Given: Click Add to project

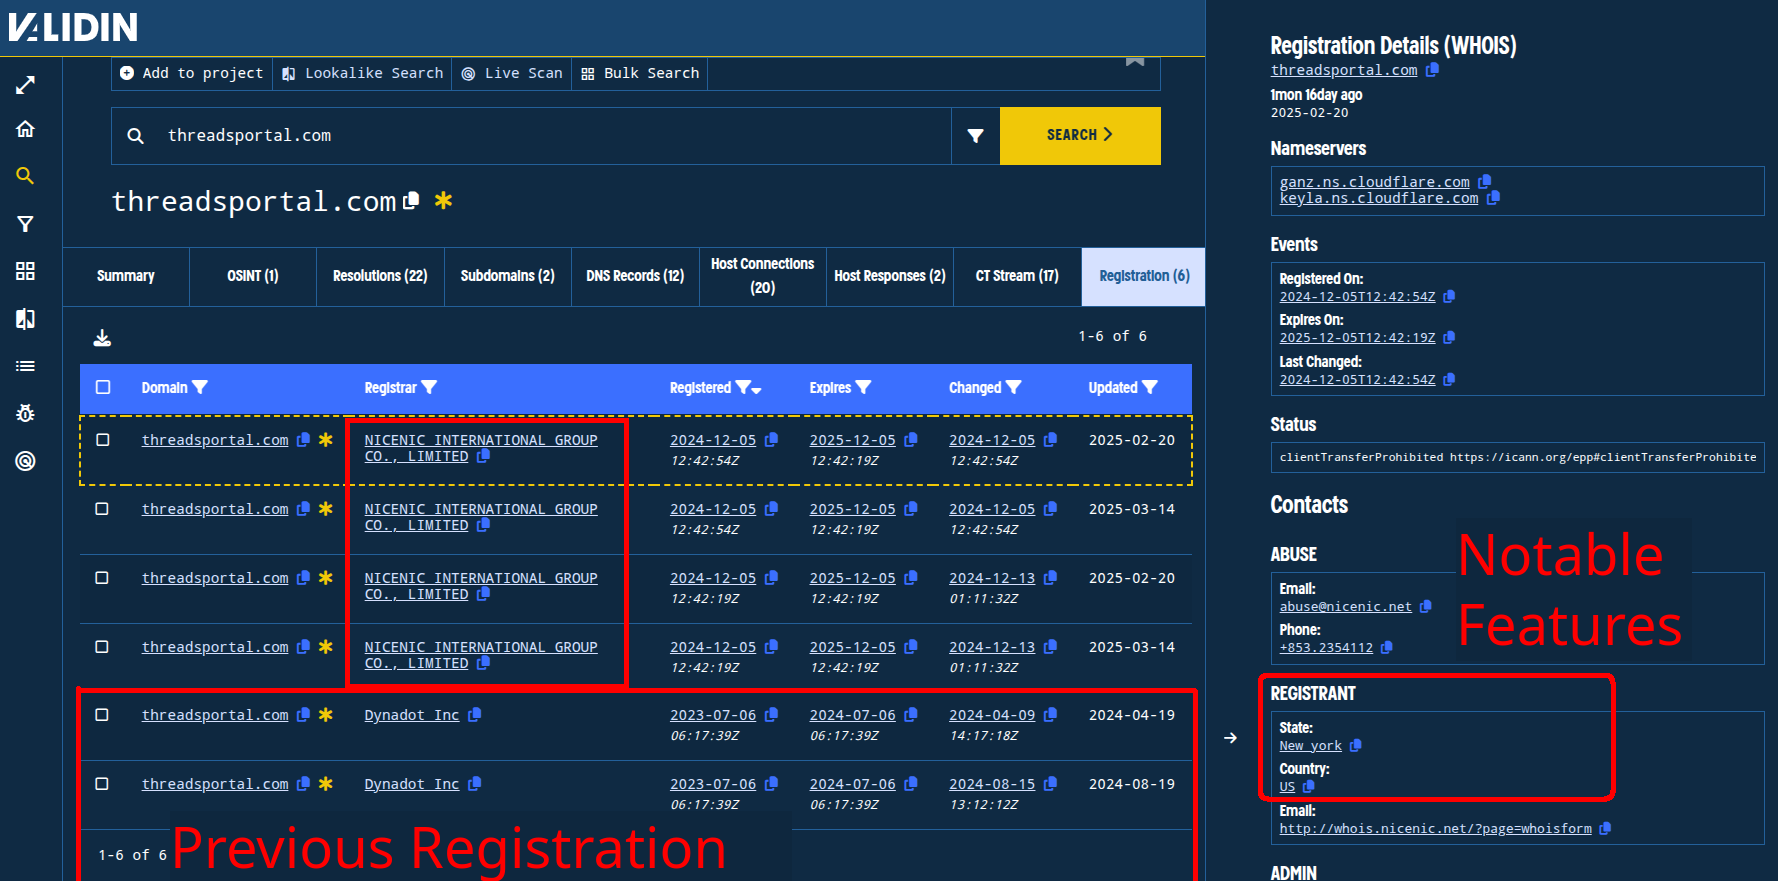Looking at the screenshot, I should tap(192, 73).
